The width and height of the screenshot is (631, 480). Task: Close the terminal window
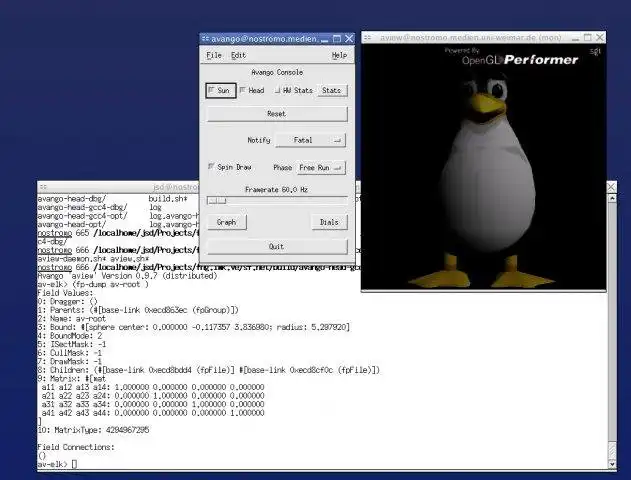point(611,187)
